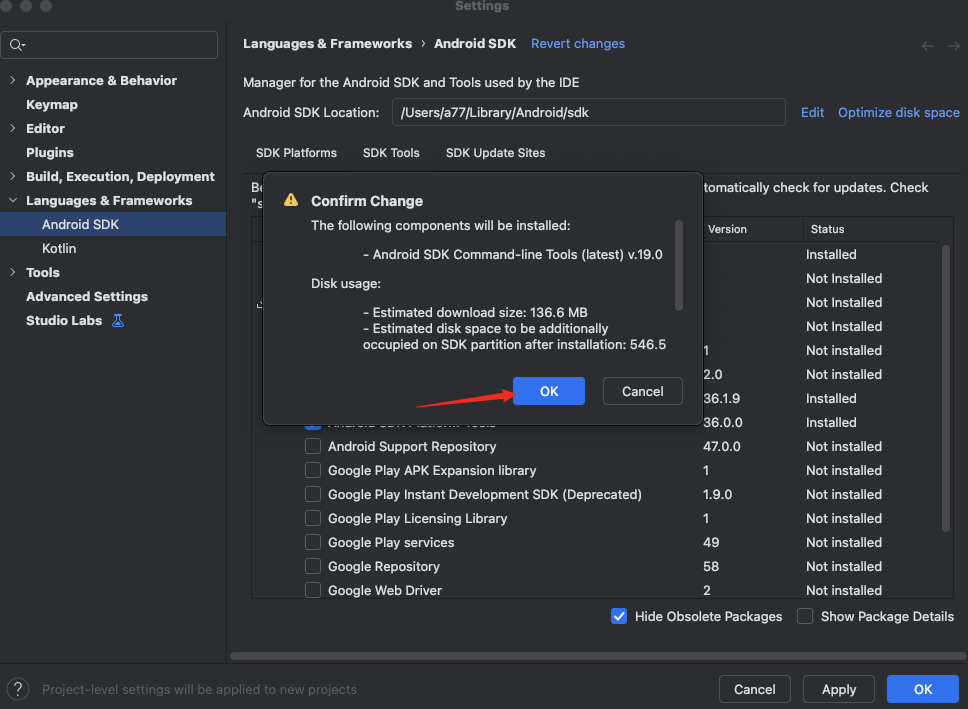The width and height of the screenshot is (968, 709).
Task: Open Studio Labs settings
Action: 64,321
